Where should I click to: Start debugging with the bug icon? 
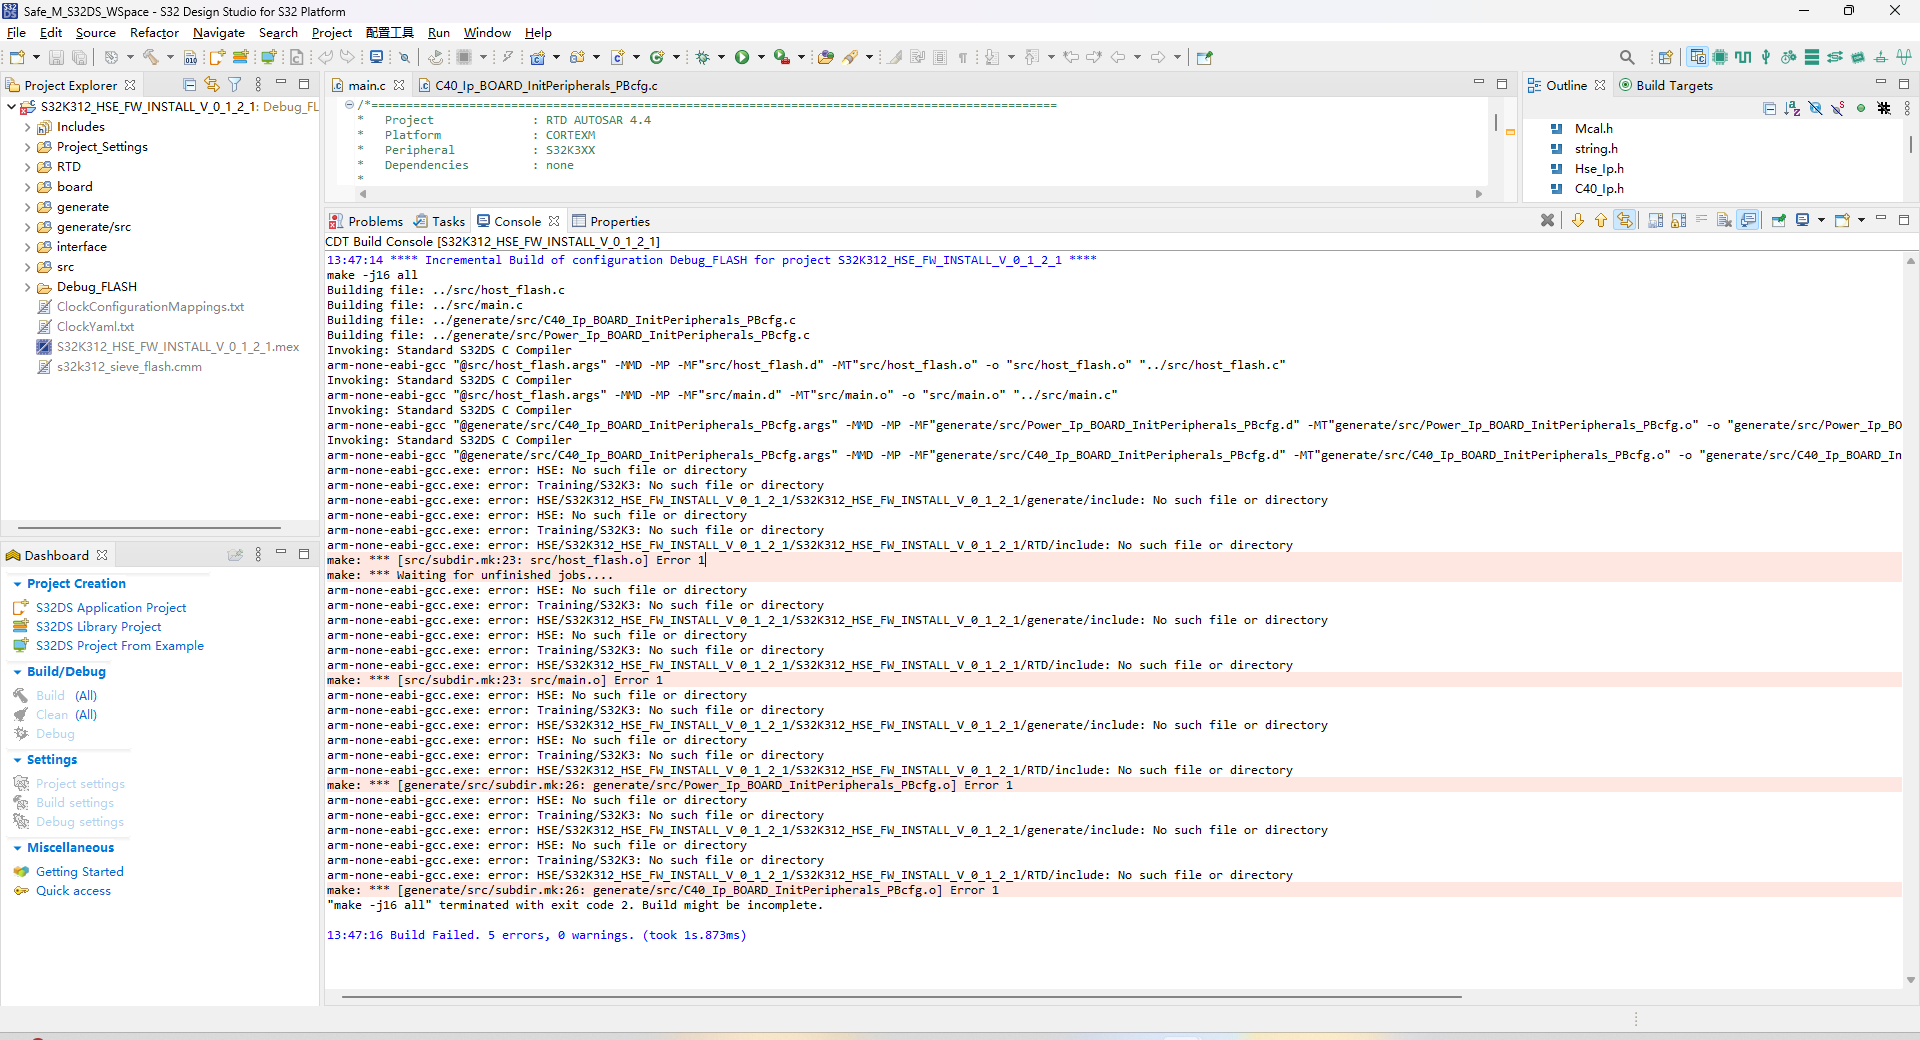click(x=703, y=57)
